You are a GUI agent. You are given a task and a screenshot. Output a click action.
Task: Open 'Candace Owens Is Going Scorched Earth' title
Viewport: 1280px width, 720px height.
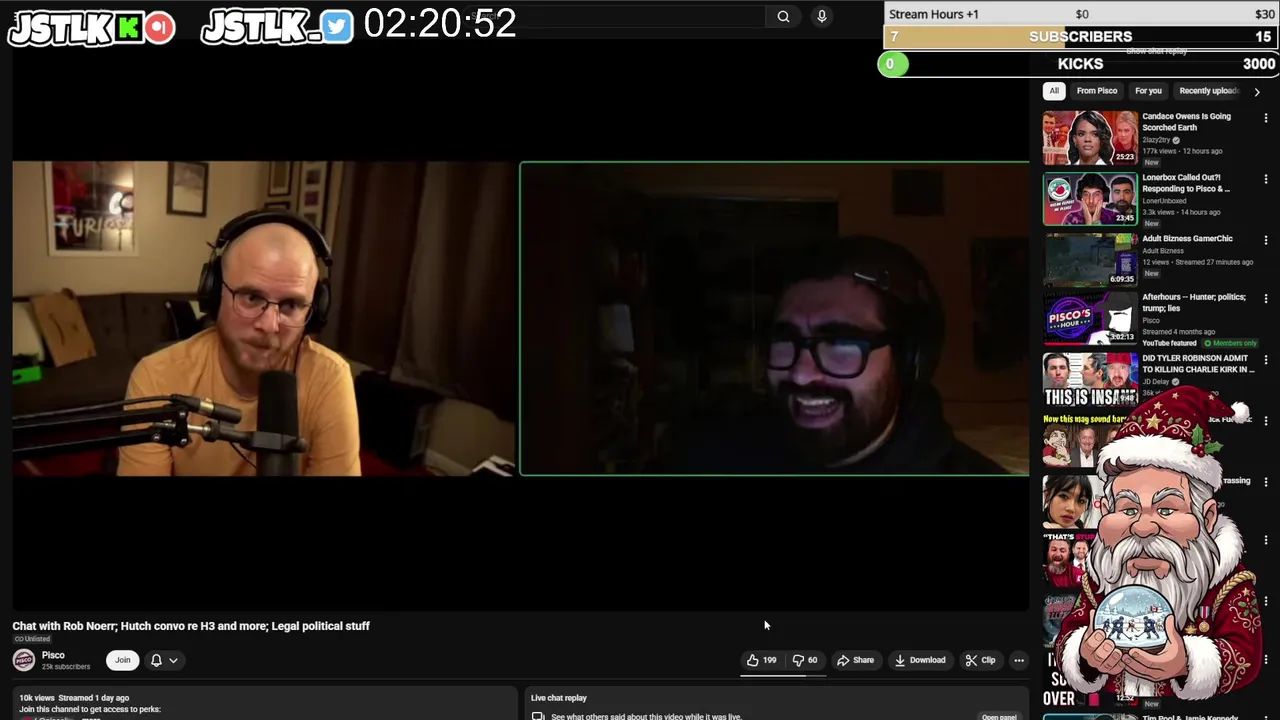1186,122
